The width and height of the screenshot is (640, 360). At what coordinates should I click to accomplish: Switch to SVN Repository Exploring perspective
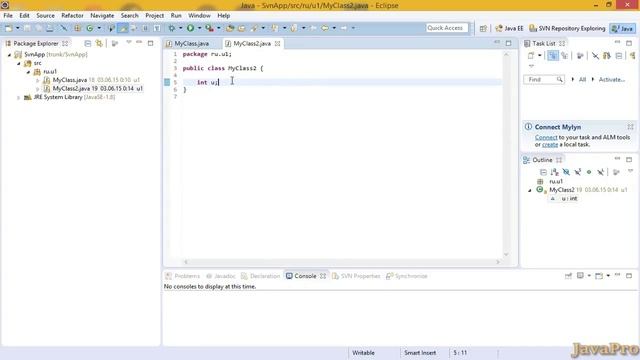click(x=567, y=29)
